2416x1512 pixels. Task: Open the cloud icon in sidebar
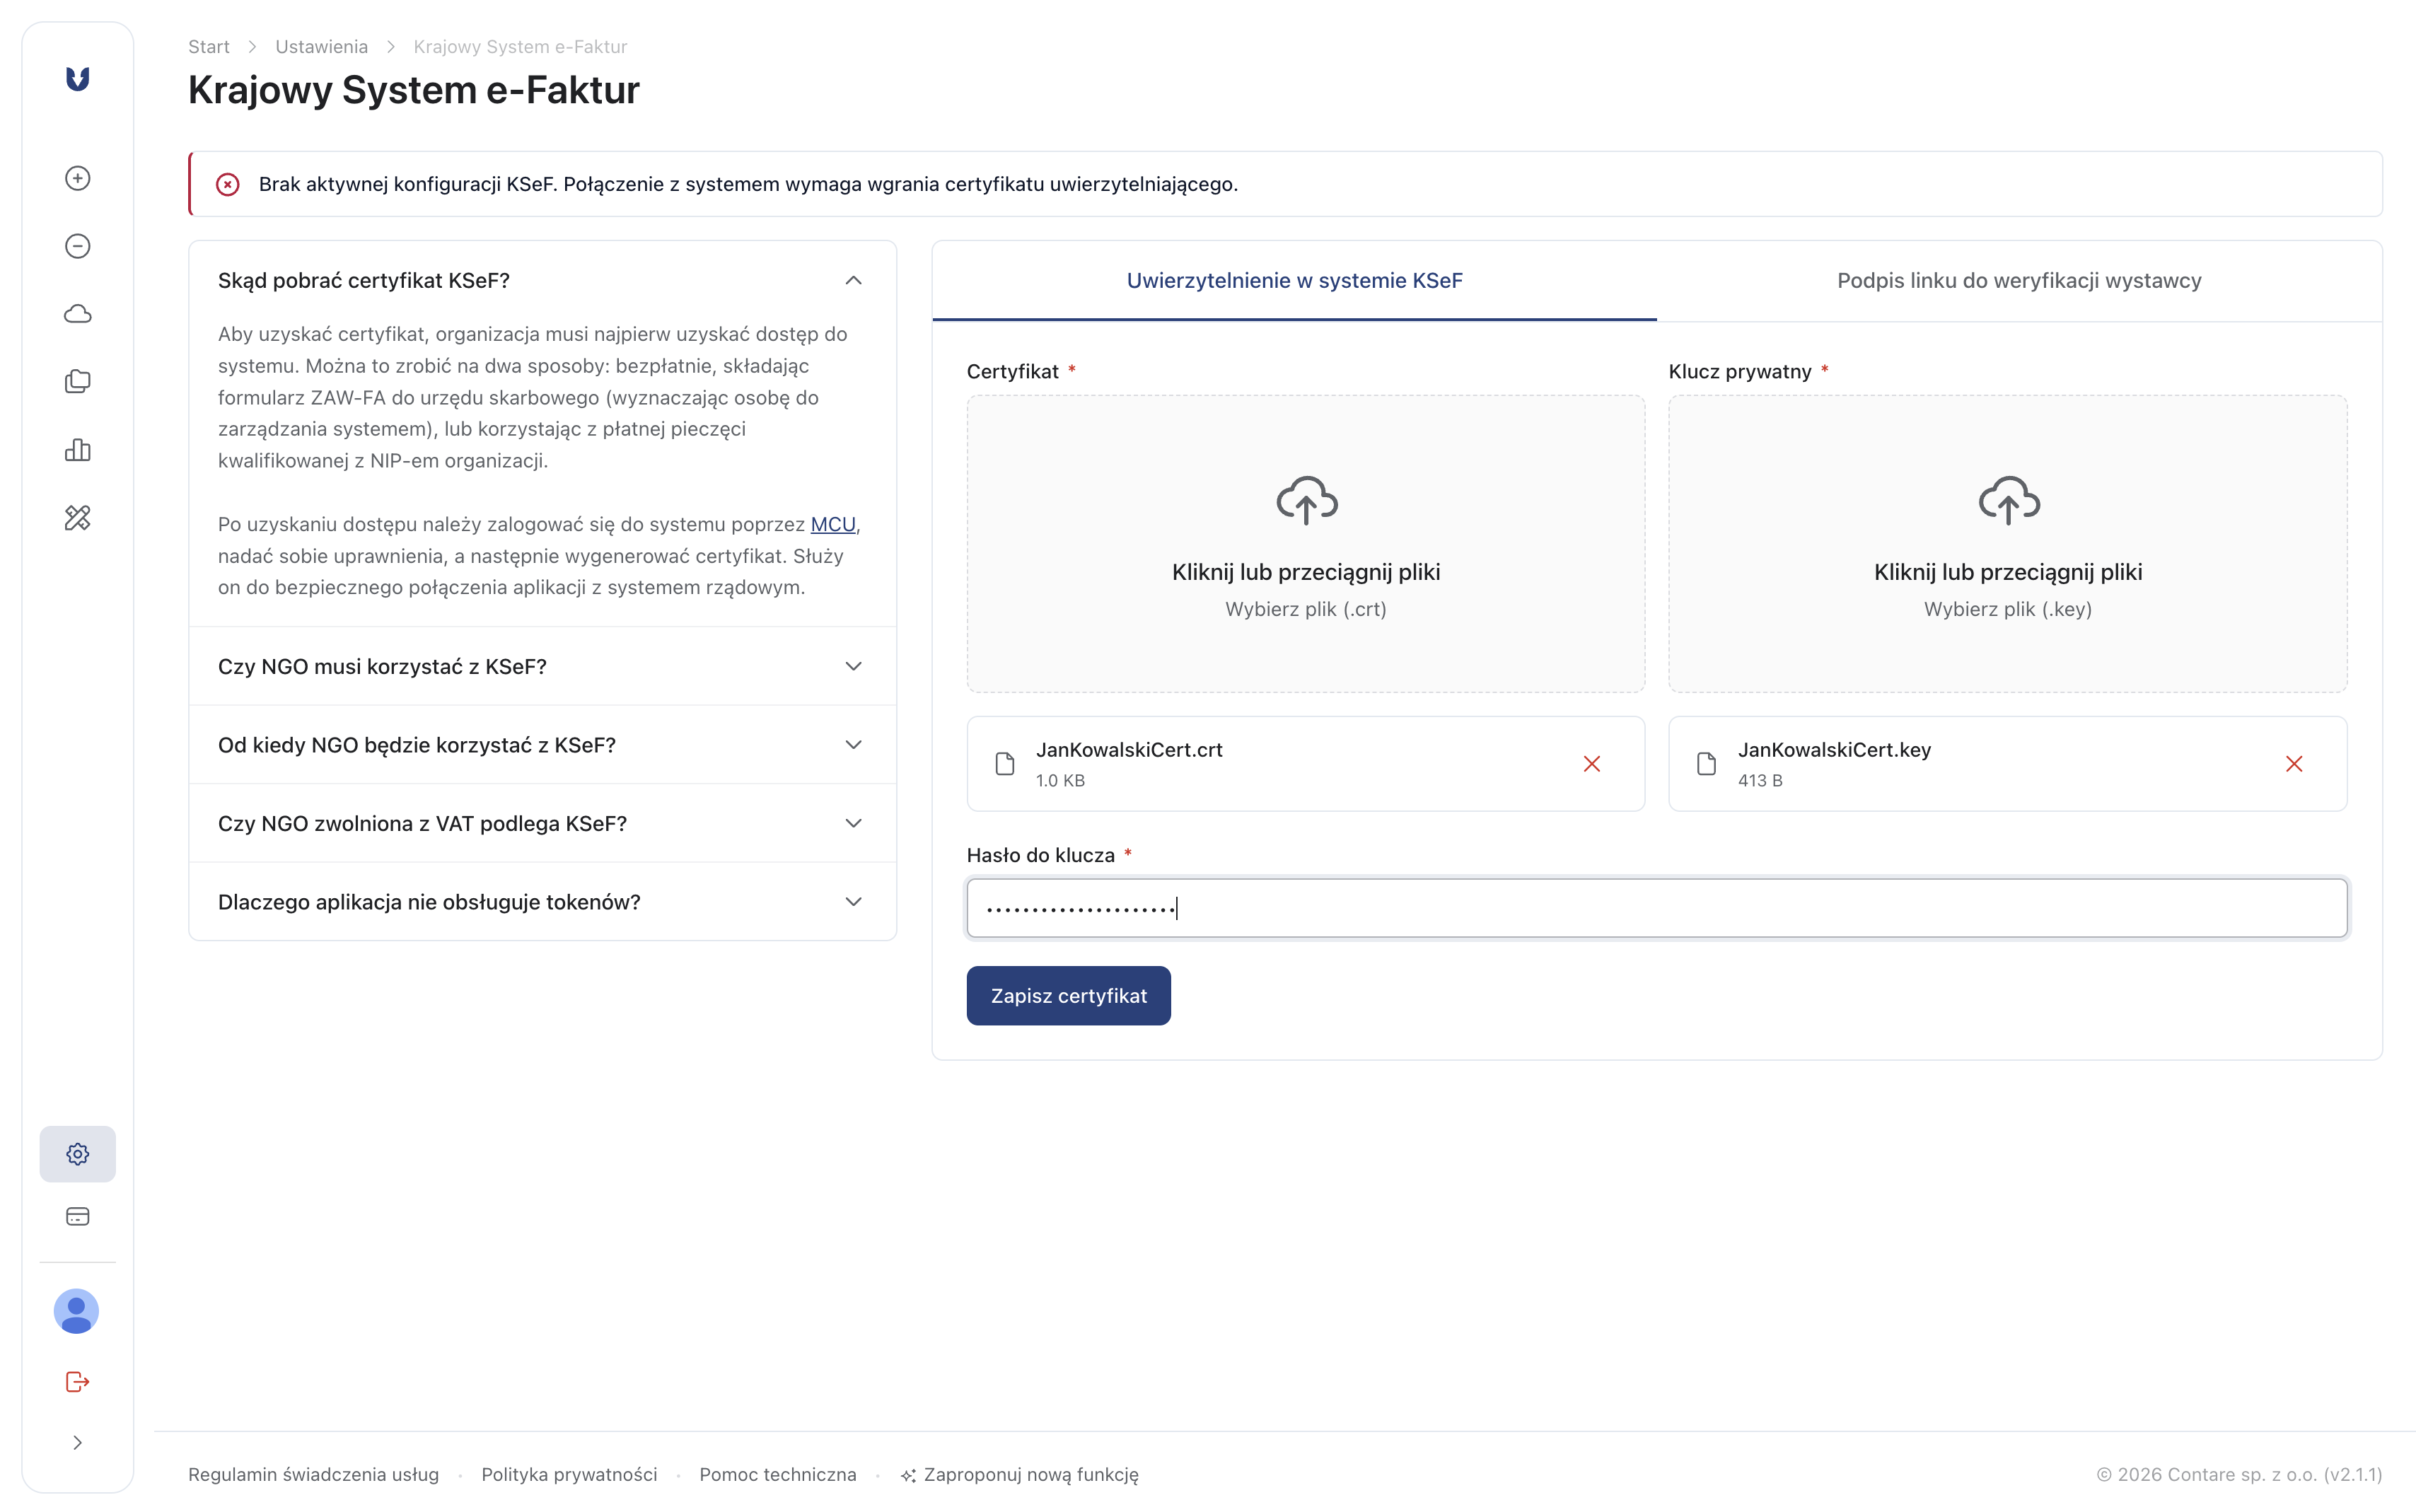tap(78, 314)
